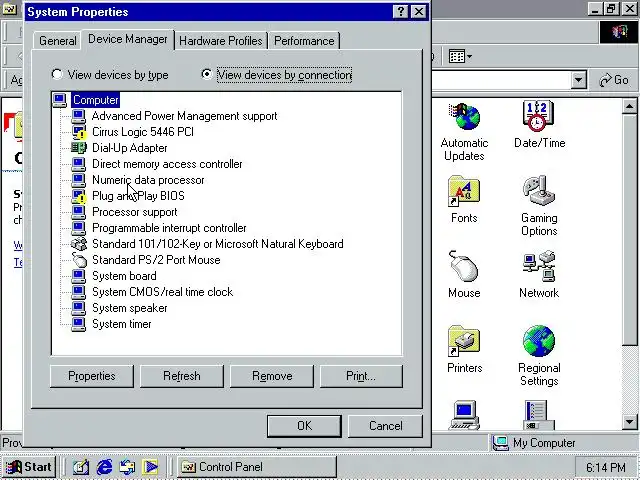
Task: Click the Properties button
Action: (92, 376)
